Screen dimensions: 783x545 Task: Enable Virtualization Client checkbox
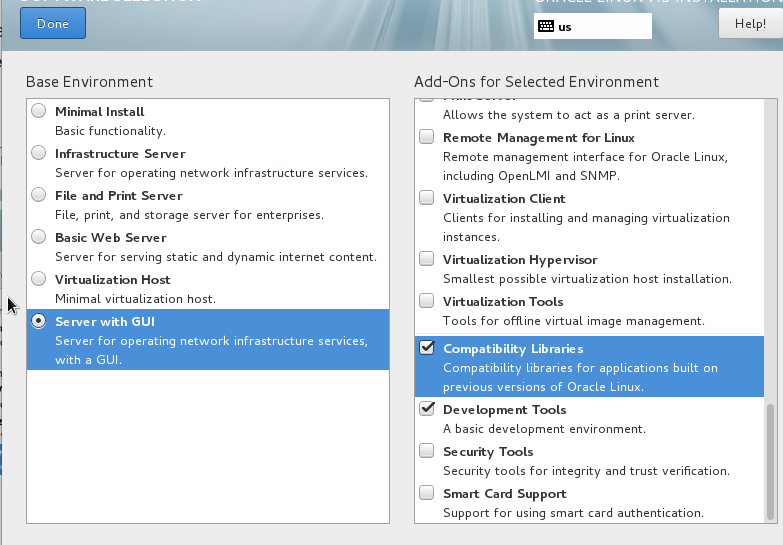coord(426,197)
